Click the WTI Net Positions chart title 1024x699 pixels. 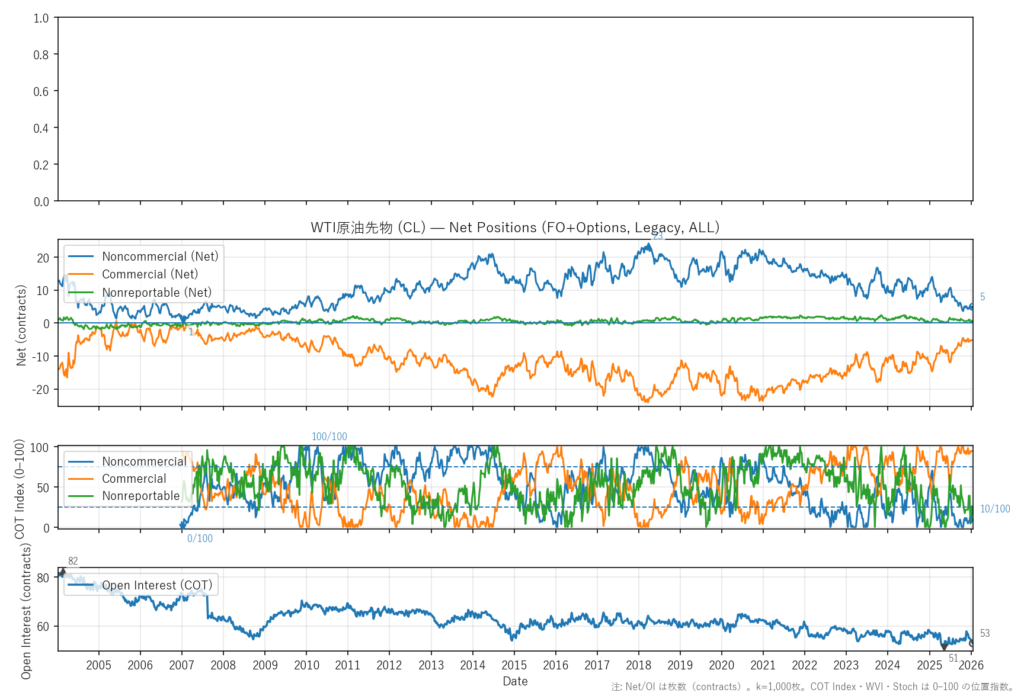pos(514,228)
